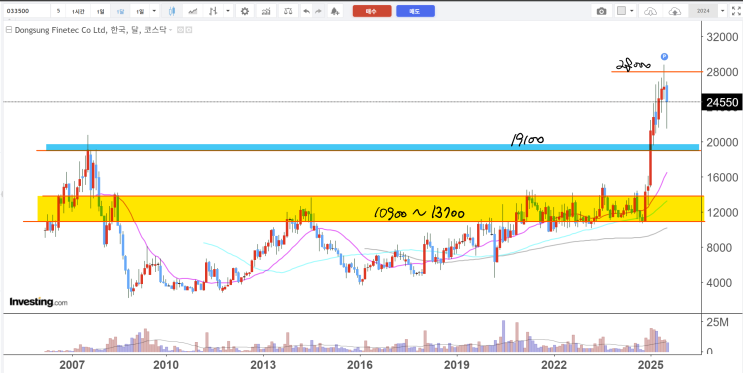The height and width of the screenshot is (373, 743).
Task: Click first small icon beside legend title
Action: (180, 30)
